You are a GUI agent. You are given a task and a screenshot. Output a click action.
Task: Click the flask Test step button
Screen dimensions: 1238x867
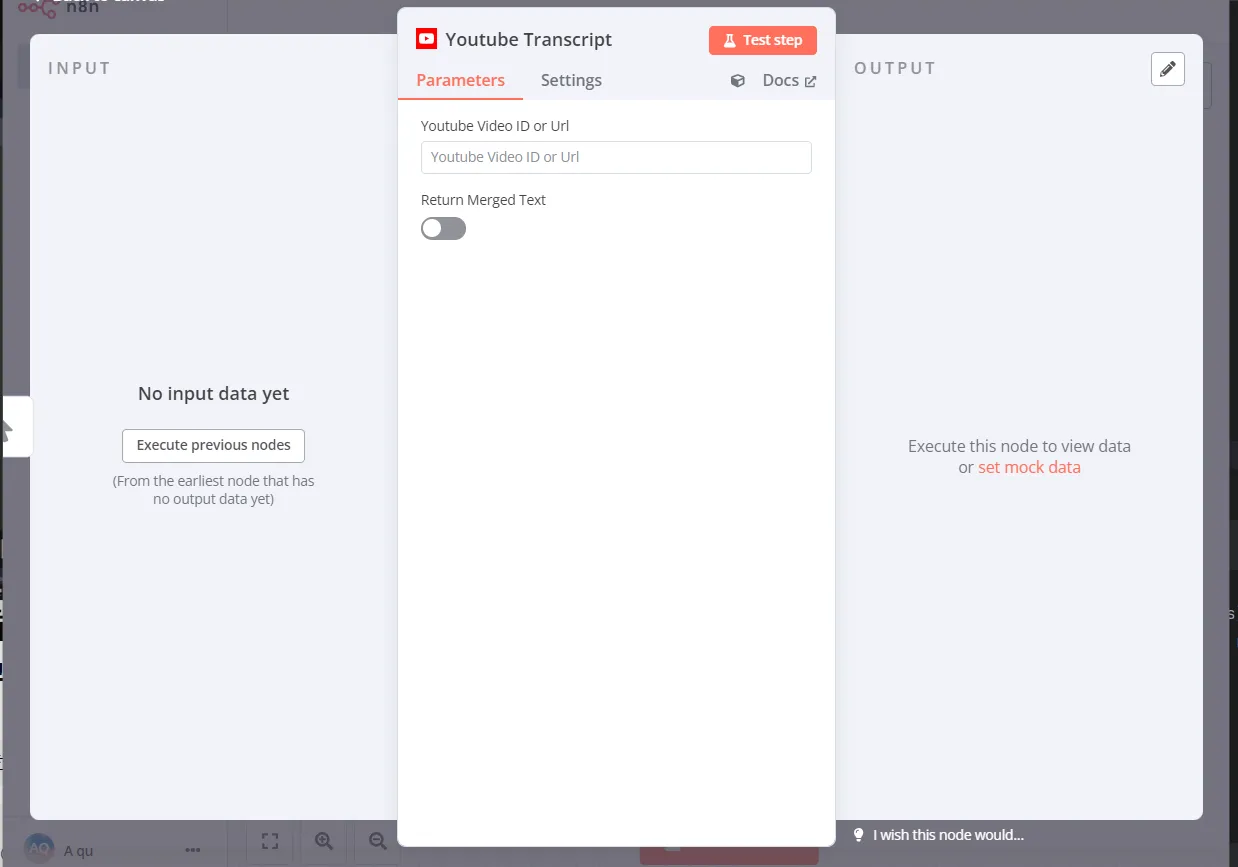click(x=763, y=40)
